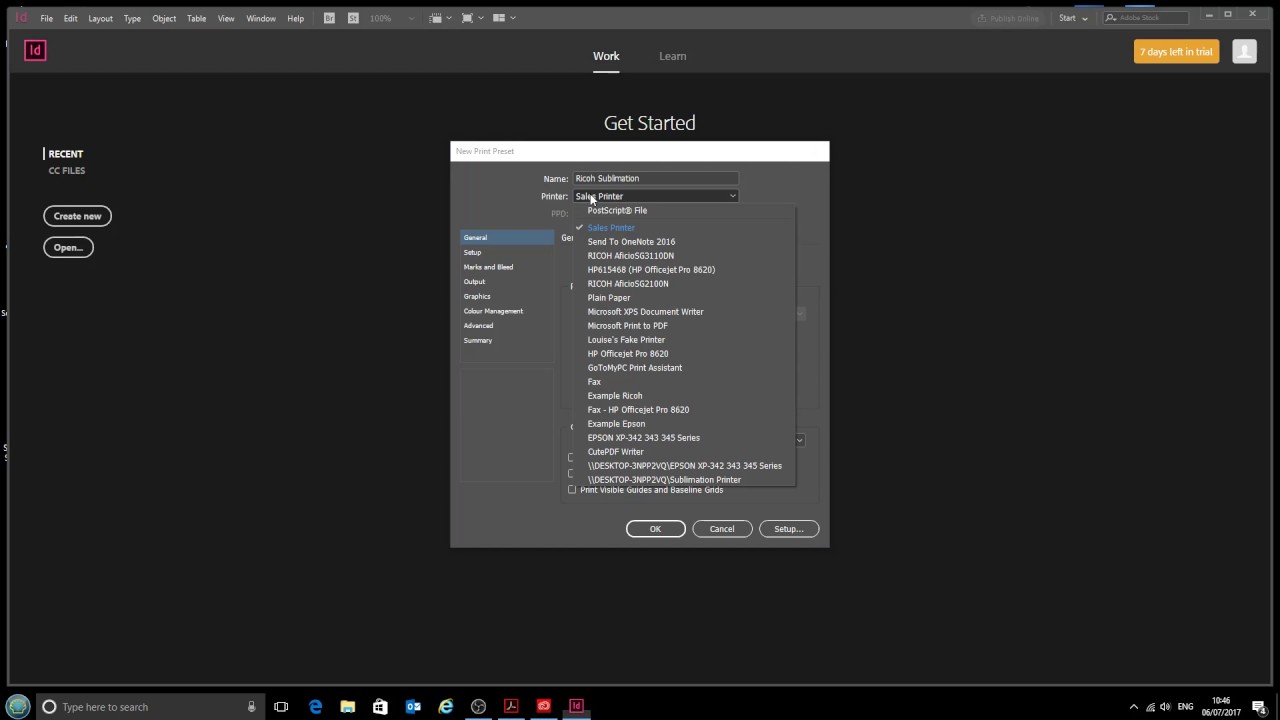Open the Action Center notifications icon
This screenshot has height=720, width=1280.
tap(1259, 707)
